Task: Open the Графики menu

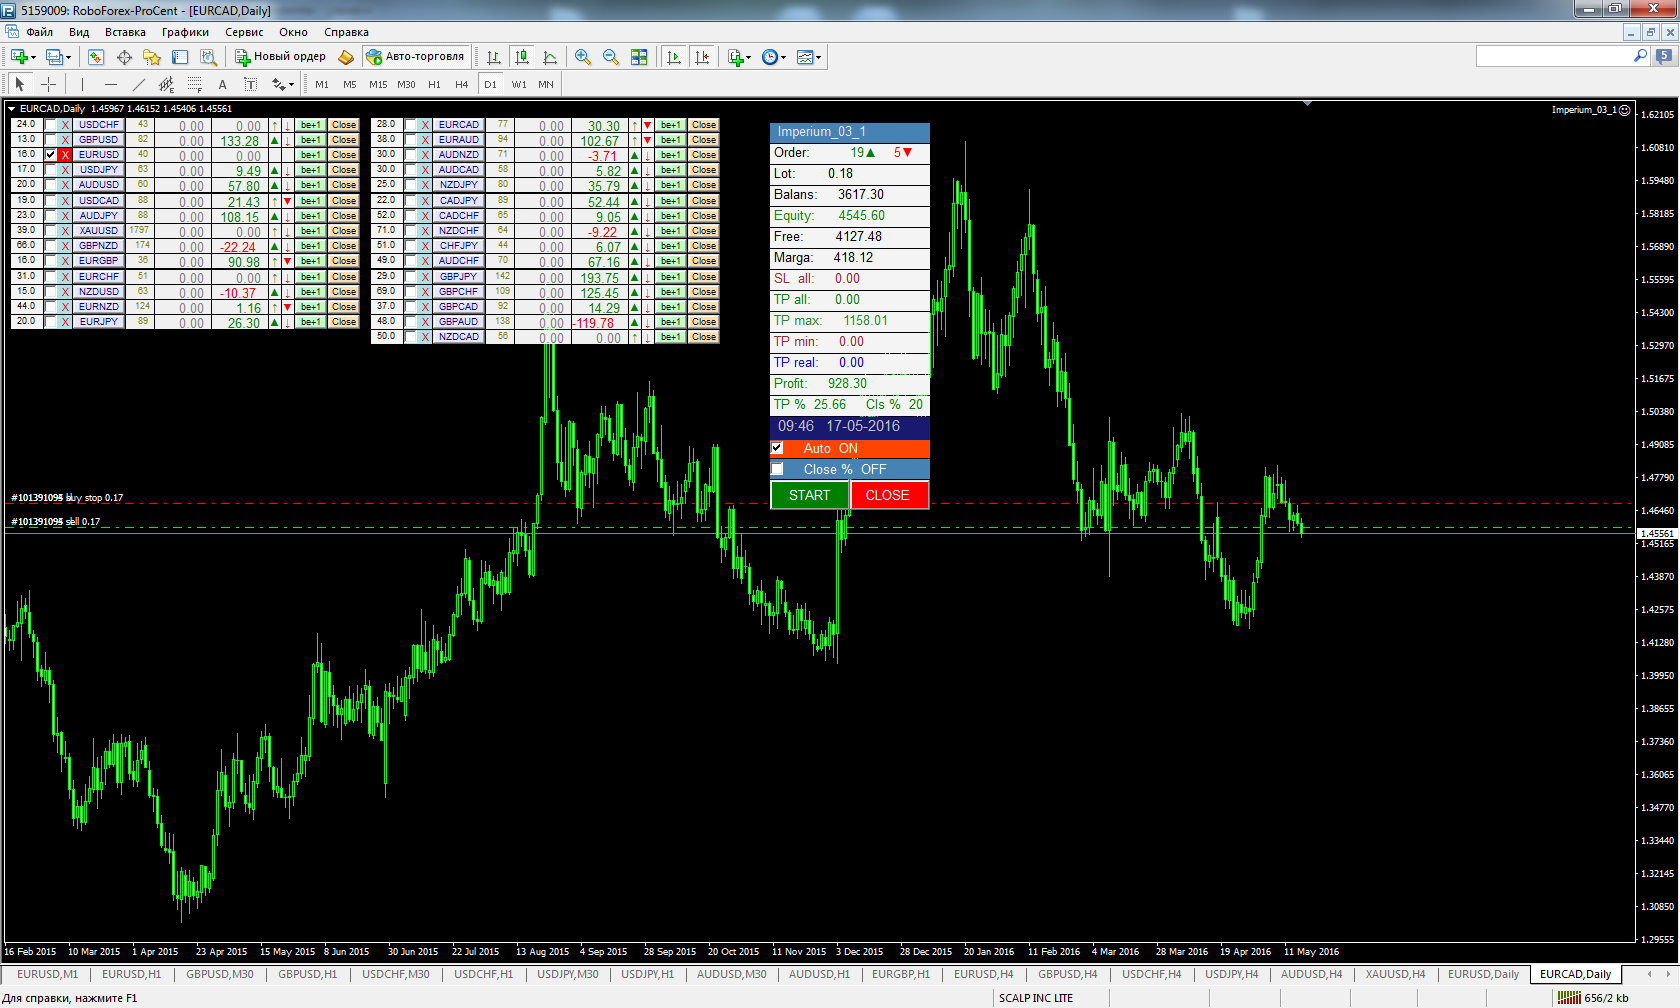Action: (x=185, y=32)
